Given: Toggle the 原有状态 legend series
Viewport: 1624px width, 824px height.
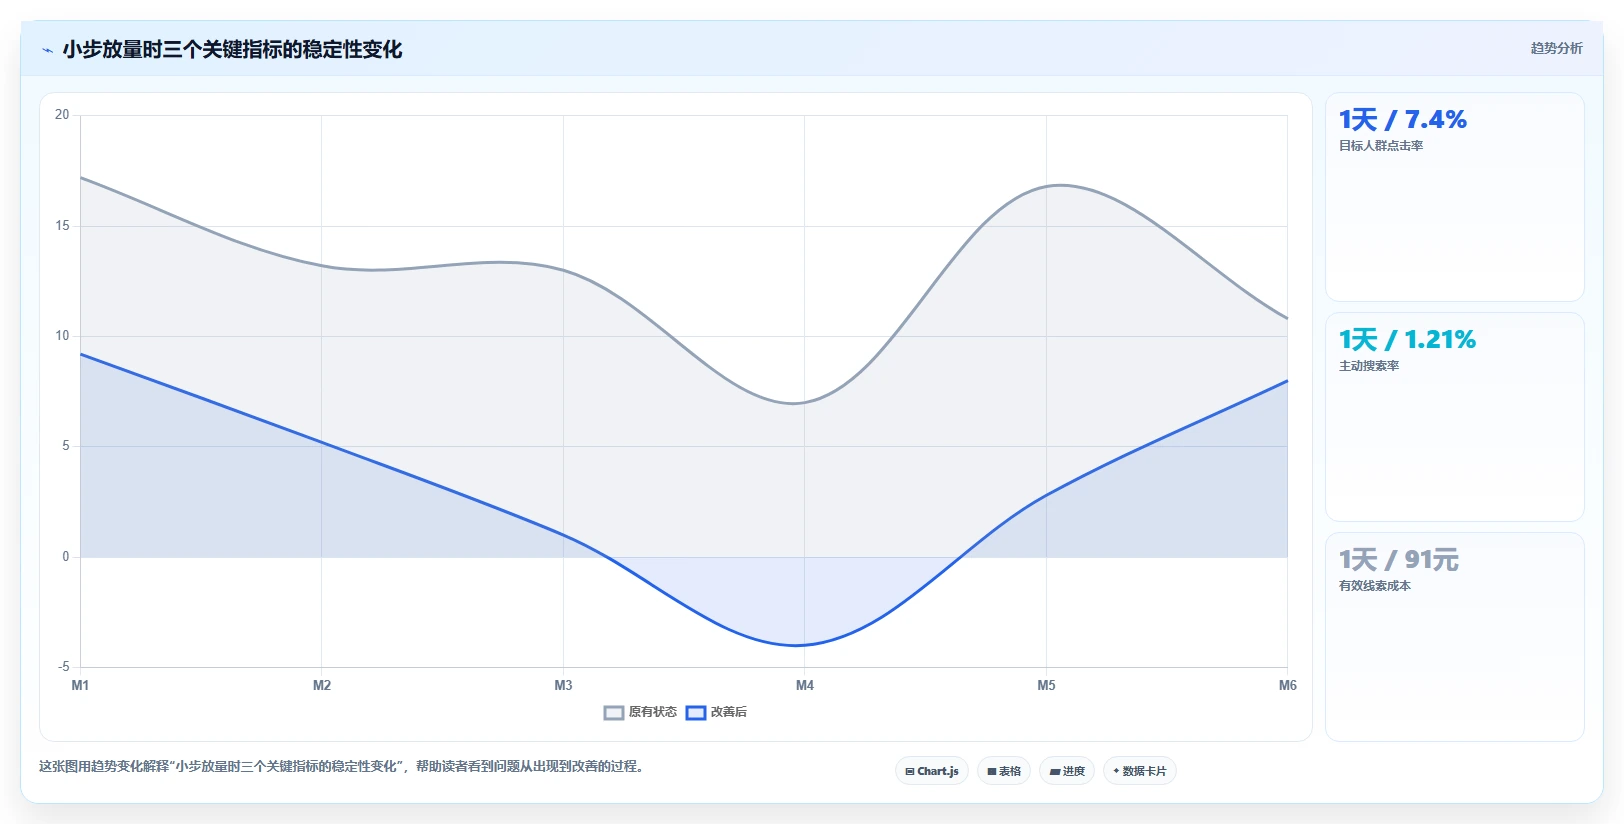Looking at the screenshot, I should point(640,712).
